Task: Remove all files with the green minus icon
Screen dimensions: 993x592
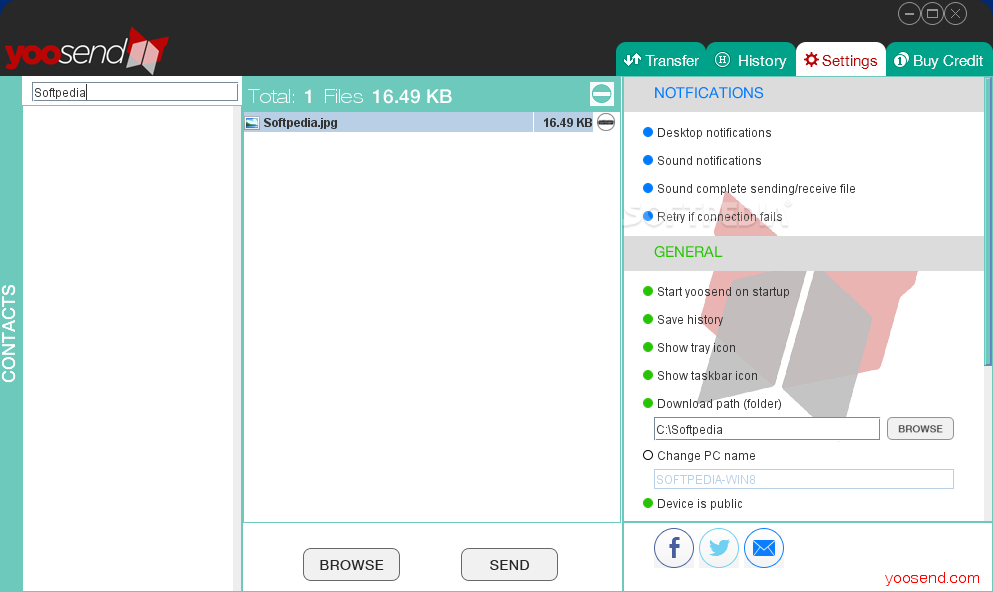Action: coord(602,94)
